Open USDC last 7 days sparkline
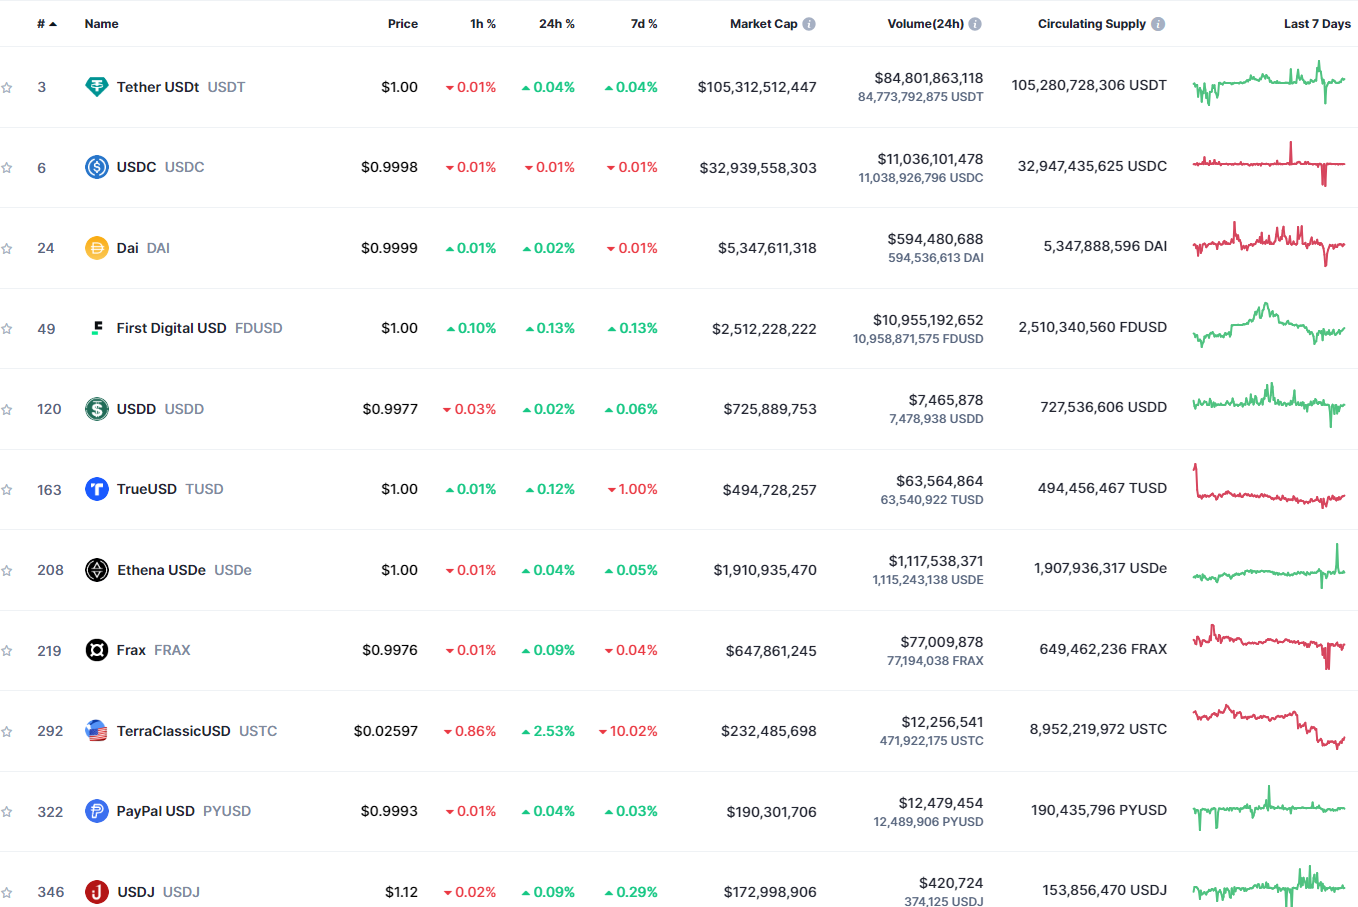The width and height of the screenshot is (1358, 907). [x=1269, y=164]
